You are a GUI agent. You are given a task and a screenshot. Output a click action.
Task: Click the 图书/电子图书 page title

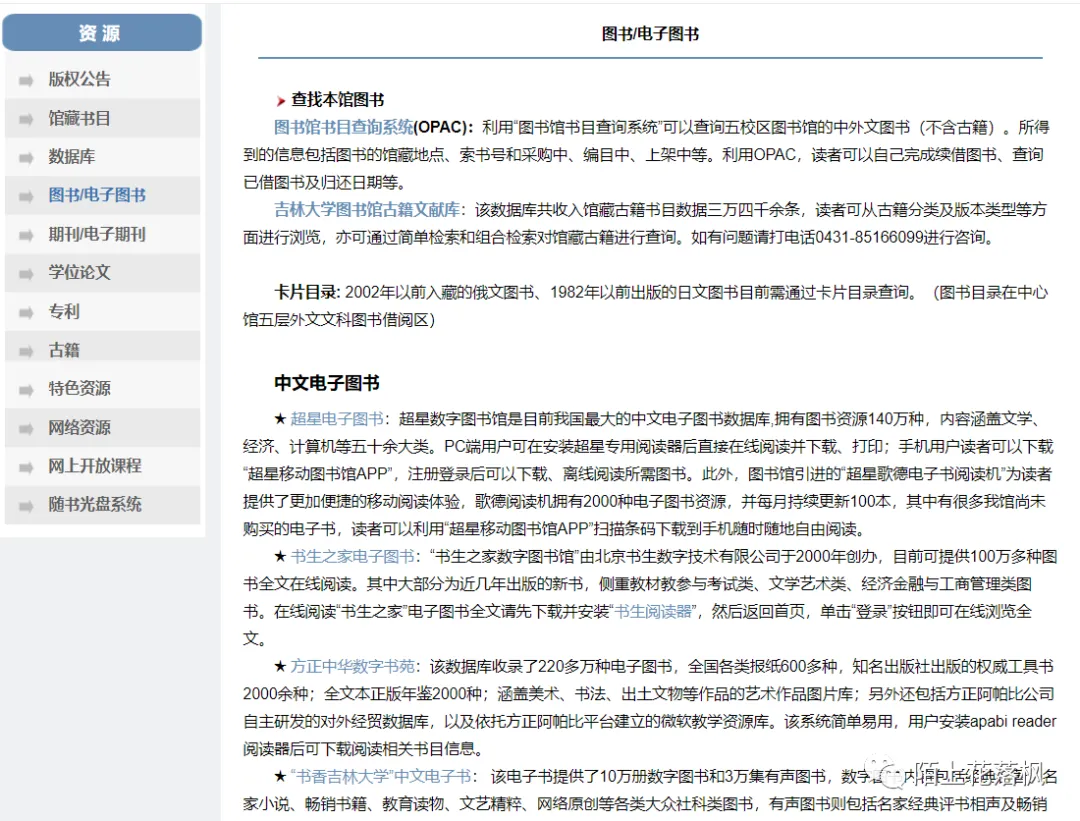tap(650, 34)
